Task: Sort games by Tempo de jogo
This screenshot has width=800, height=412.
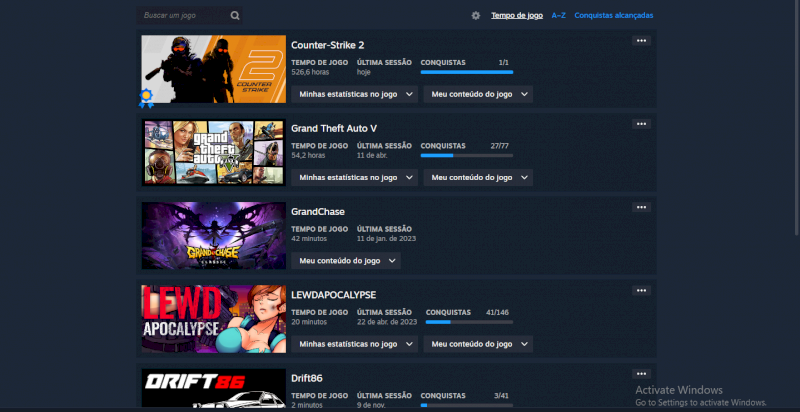Action: click(x=517, y=15)
